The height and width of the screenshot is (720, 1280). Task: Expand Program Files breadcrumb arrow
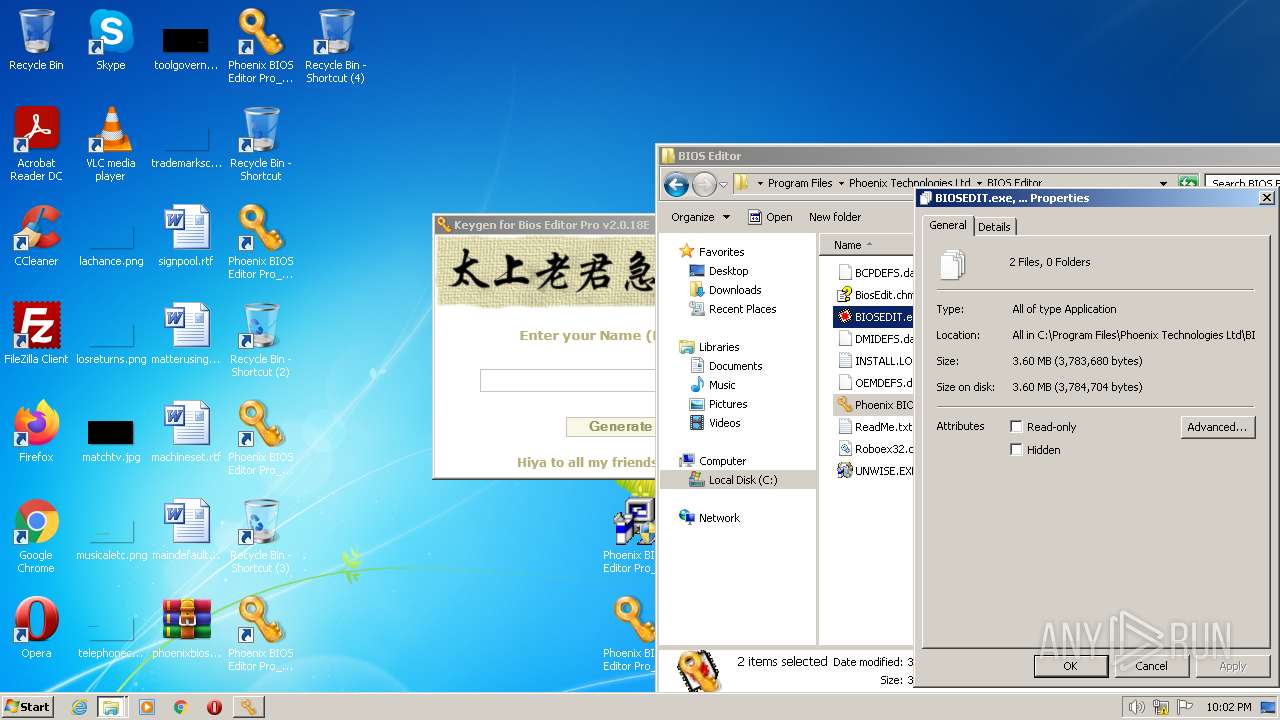click(x=841, y=184)
